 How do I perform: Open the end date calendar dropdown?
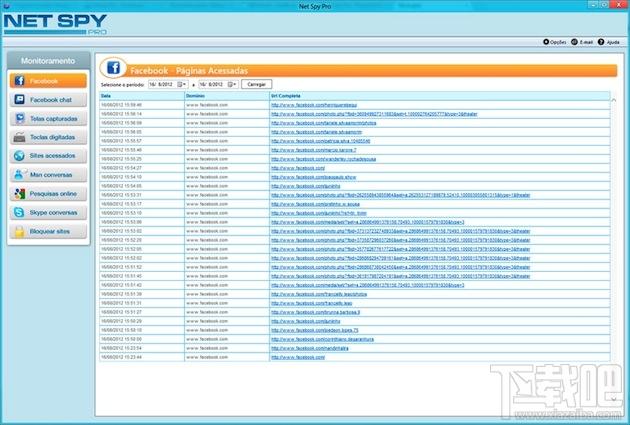coord(232,84)
